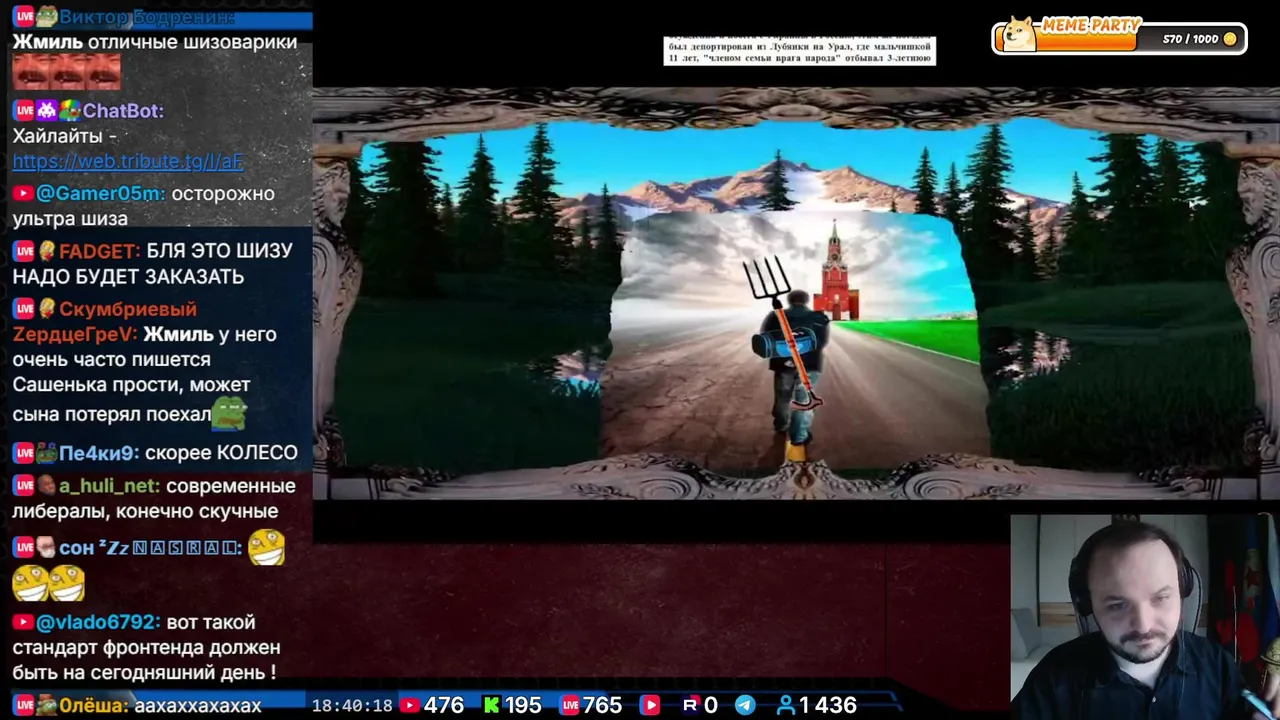The image size is (1280, 720).
Task: Click the 195 Kick viewers number
Action: tap(523, 705)
